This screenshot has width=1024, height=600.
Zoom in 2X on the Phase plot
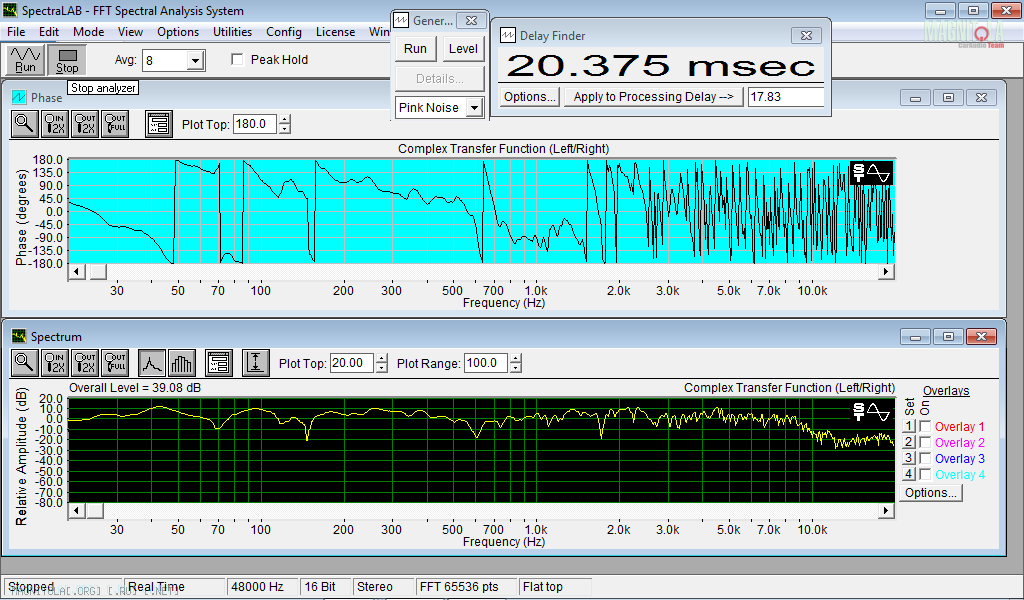pyautogui.click(x=56, y=125)
